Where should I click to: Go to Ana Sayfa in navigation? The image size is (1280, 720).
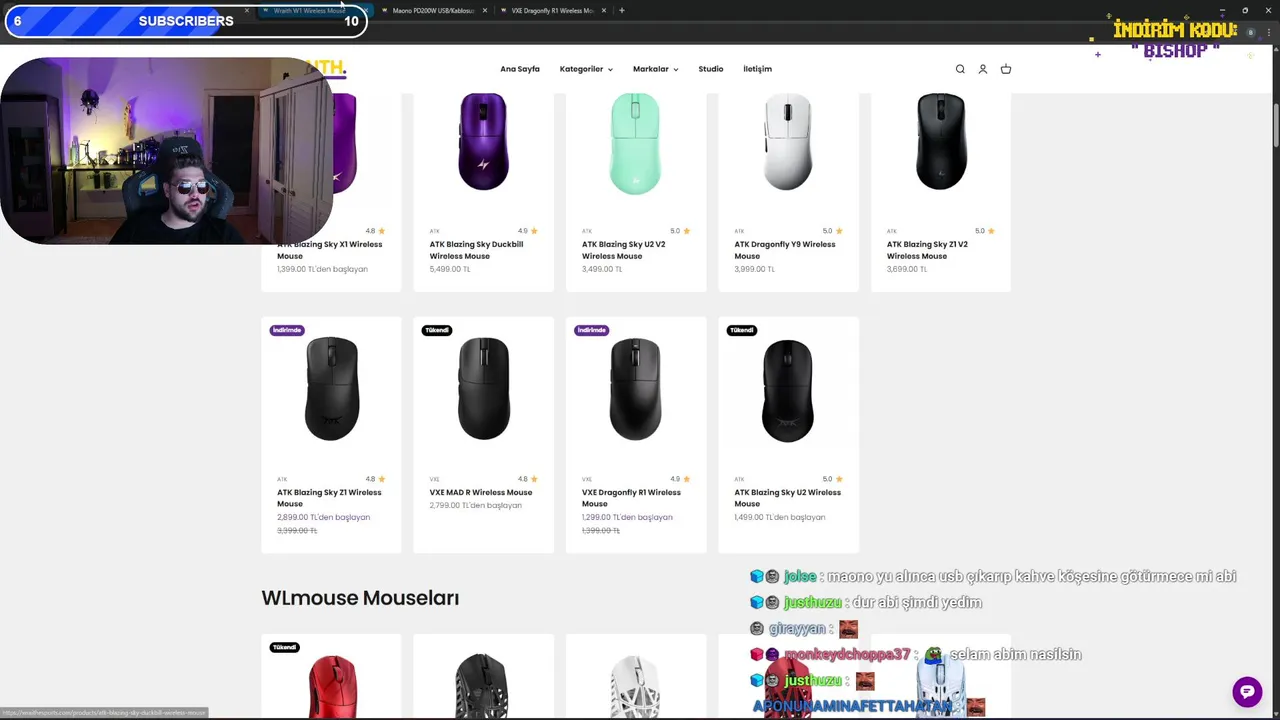(520, 69)
